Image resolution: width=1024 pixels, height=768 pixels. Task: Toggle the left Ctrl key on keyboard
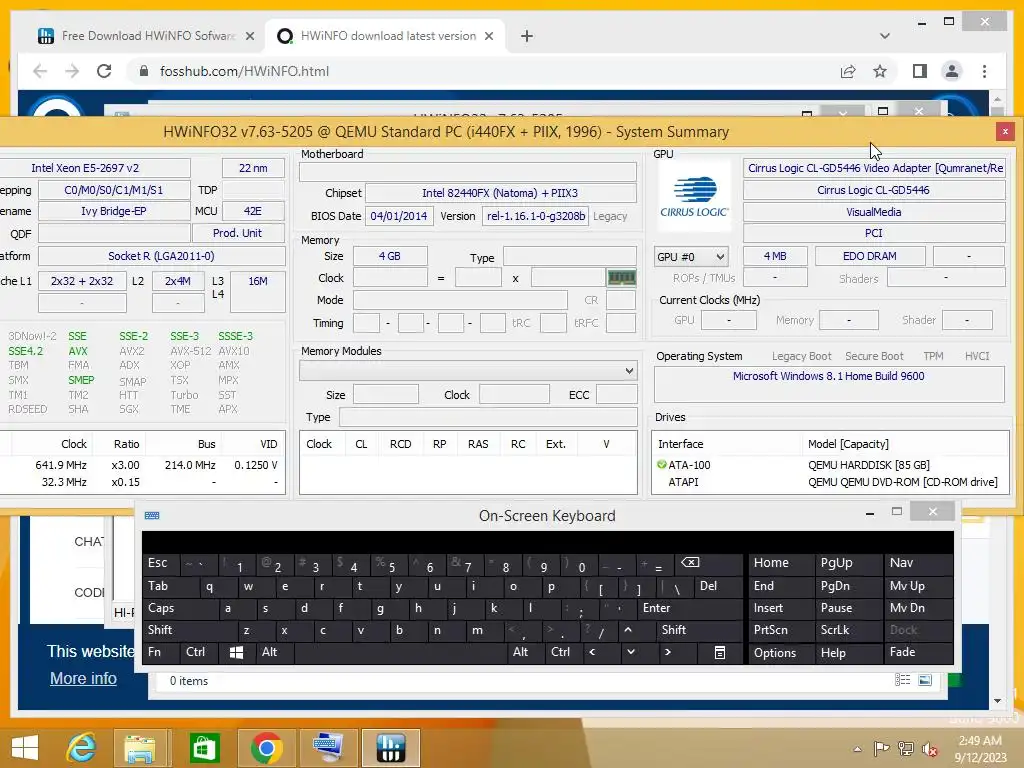pos(199,652)
